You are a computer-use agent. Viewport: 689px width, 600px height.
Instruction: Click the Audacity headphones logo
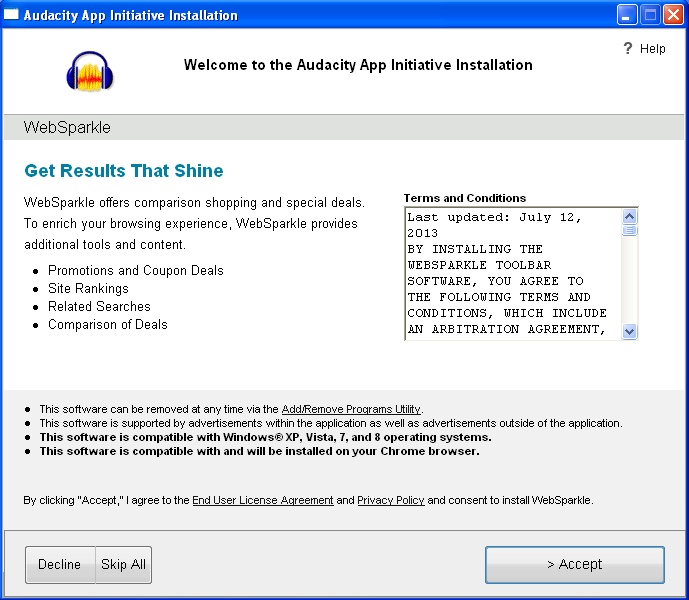90,71
